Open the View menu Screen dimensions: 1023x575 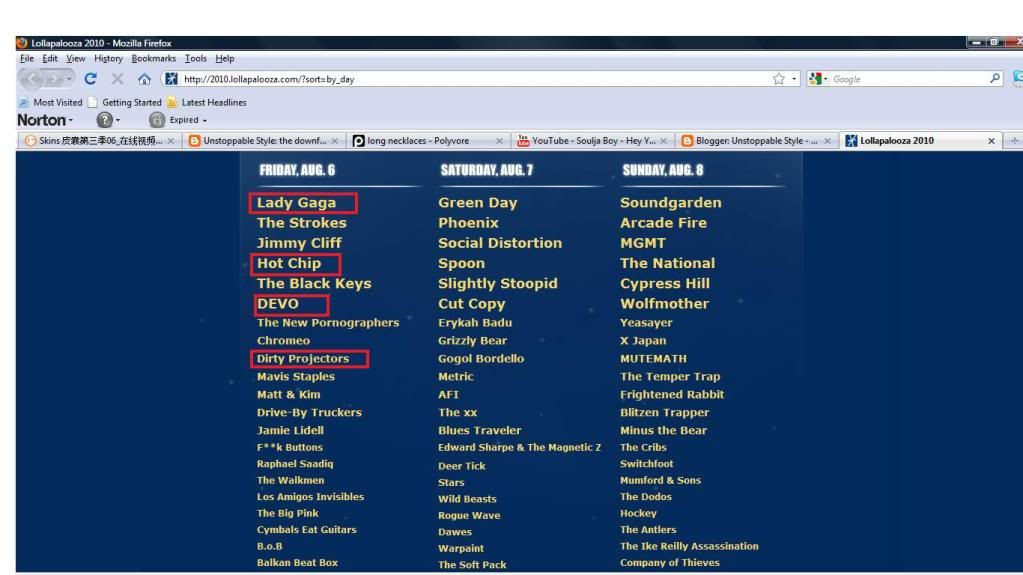tap(76, 59)
